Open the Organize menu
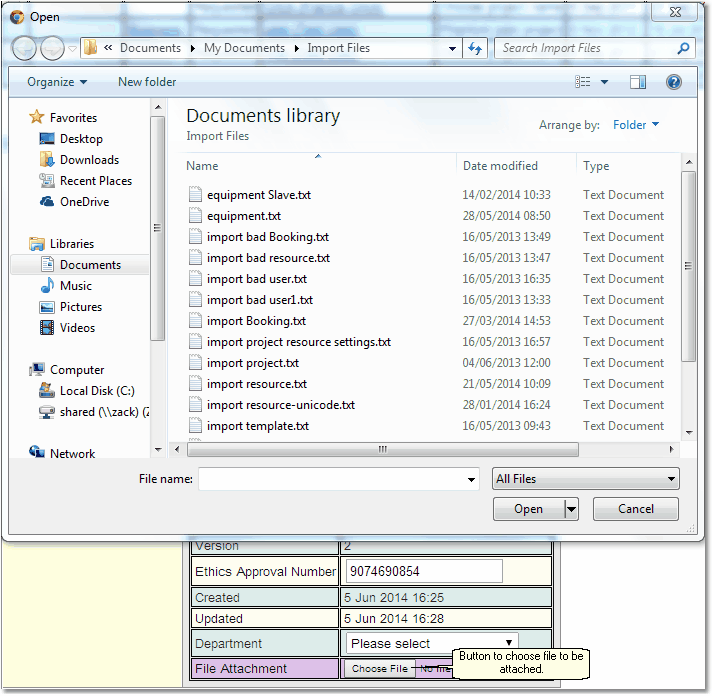The height and width of the screenshot is (696, 712). coord(57,82)
